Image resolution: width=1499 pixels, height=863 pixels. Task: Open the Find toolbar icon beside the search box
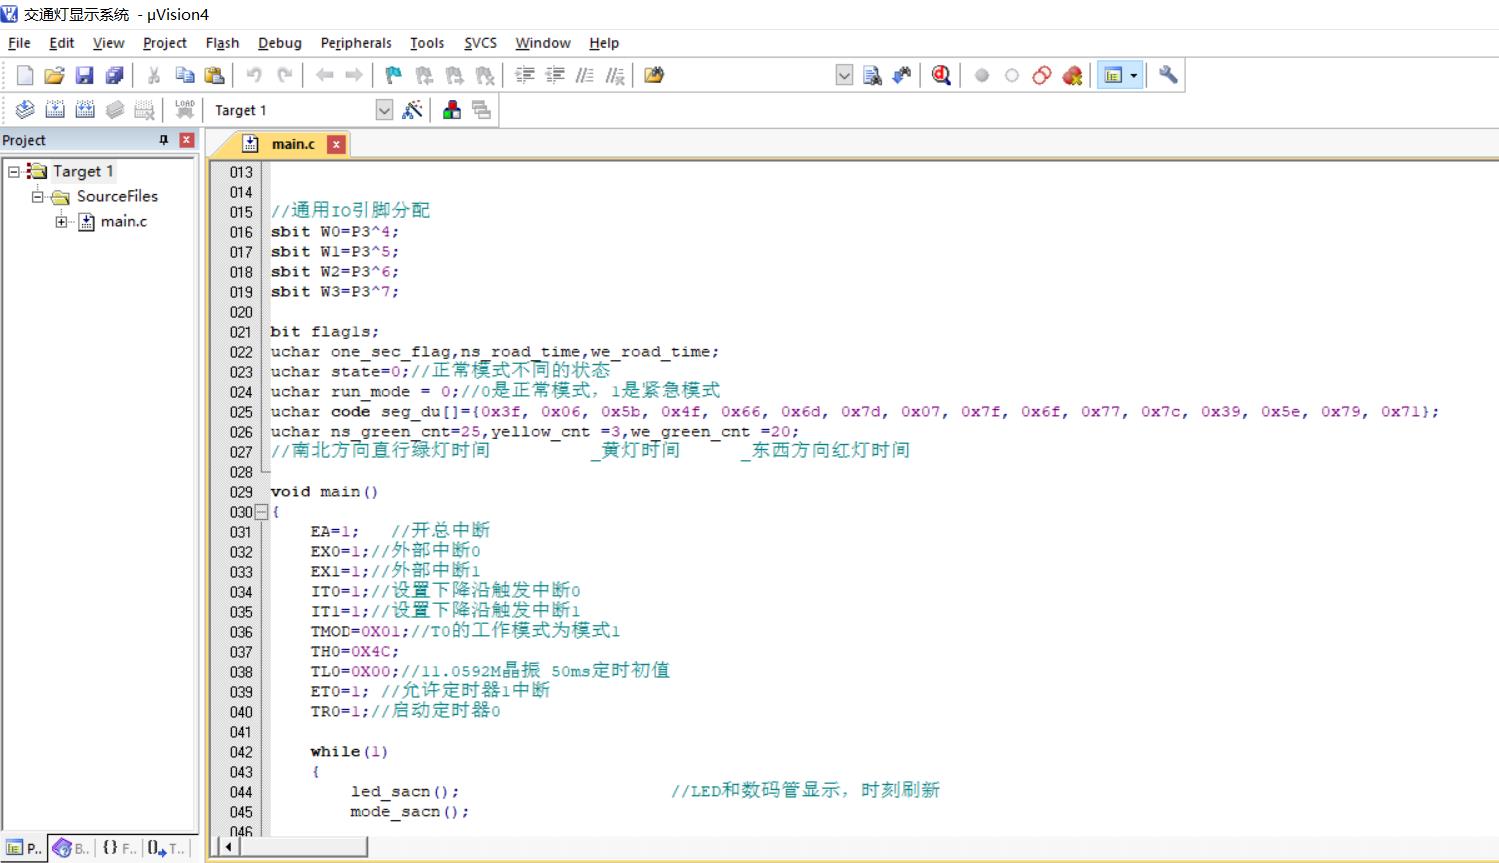click(872, 75)
